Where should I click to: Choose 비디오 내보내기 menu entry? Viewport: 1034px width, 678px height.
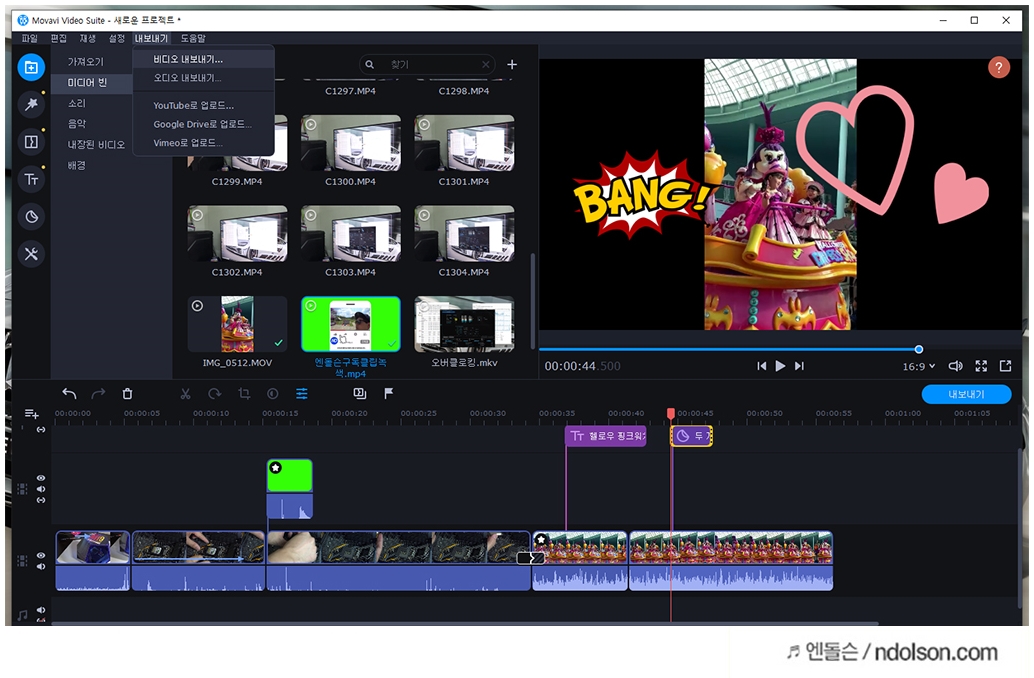[x=203, y=59]
